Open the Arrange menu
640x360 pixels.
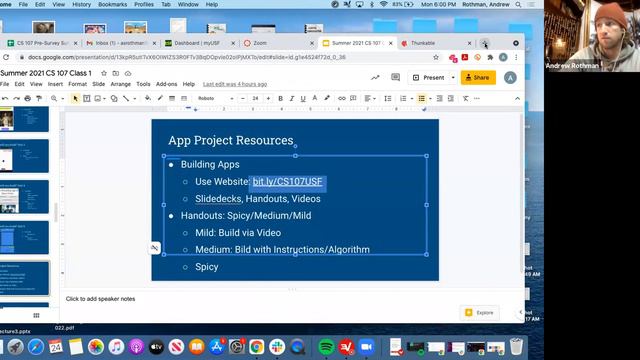pos(121,84)
